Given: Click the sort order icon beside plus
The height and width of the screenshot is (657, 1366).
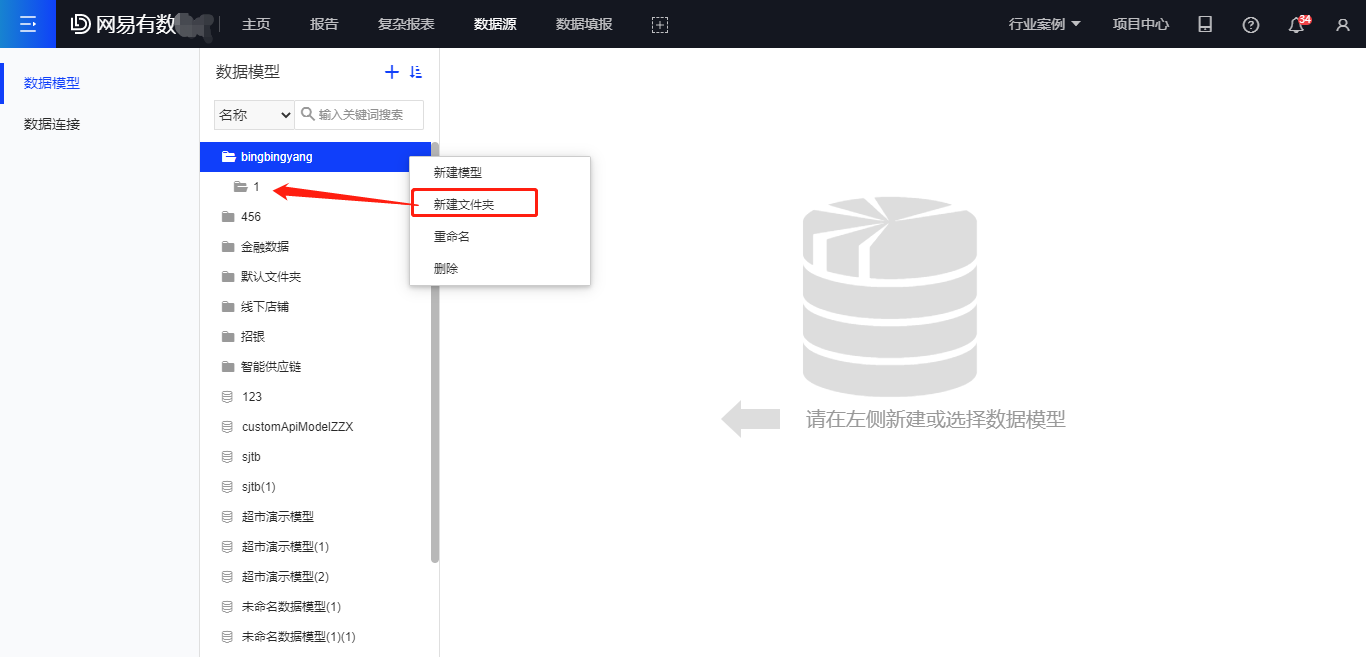Looking at the screenshot, I should click(417, 72).
